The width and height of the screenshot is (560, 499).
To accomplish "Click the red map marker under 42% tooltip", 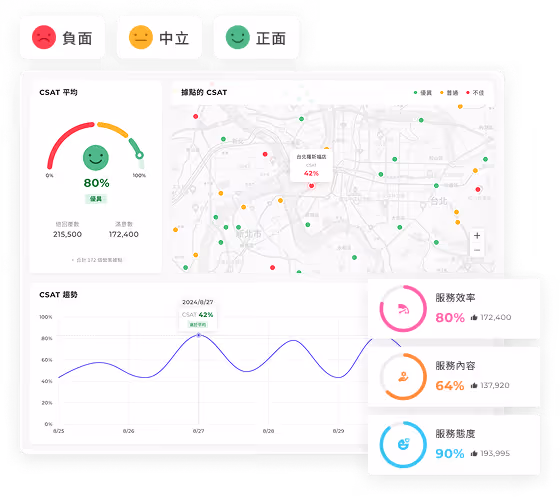I will (311, 185).
